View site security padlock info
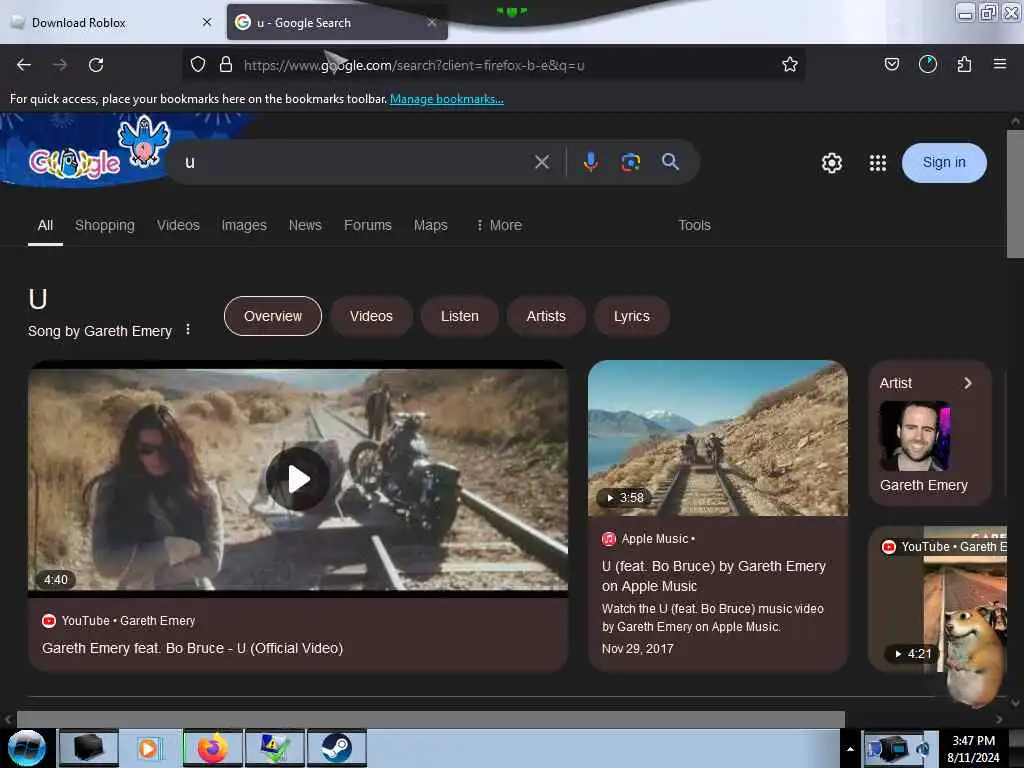This screenshot has width=1024, height=768. (x=226, y=64)
